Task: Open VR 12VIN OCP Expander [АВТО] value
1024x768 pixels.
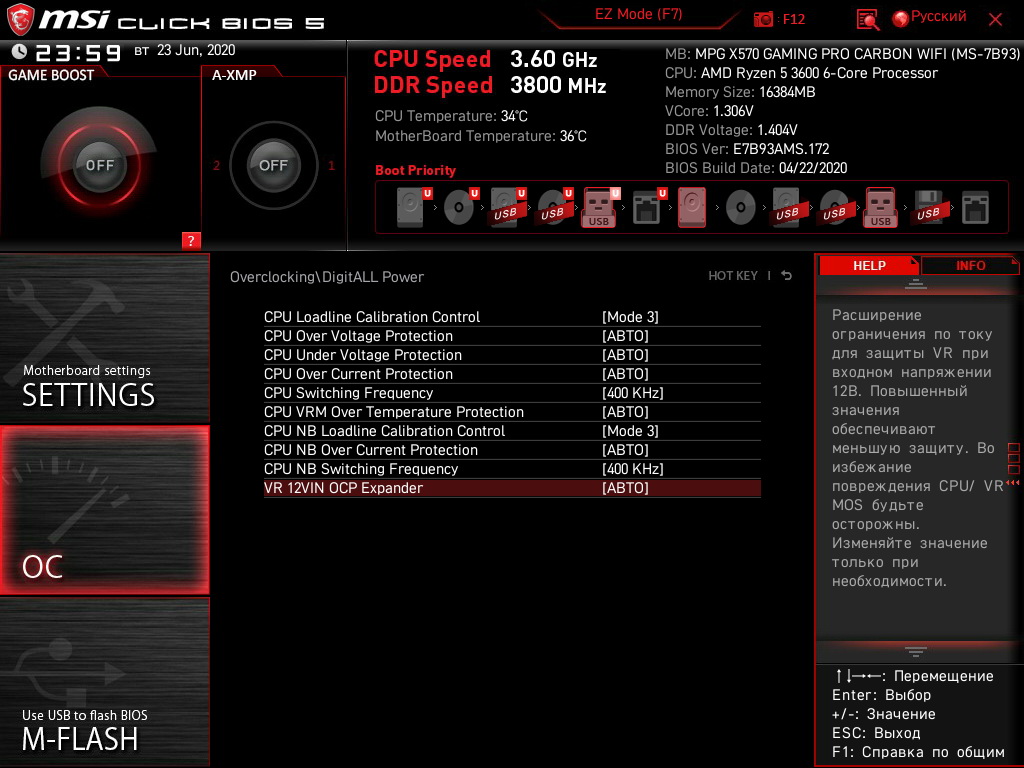Action: pos(625,487)
